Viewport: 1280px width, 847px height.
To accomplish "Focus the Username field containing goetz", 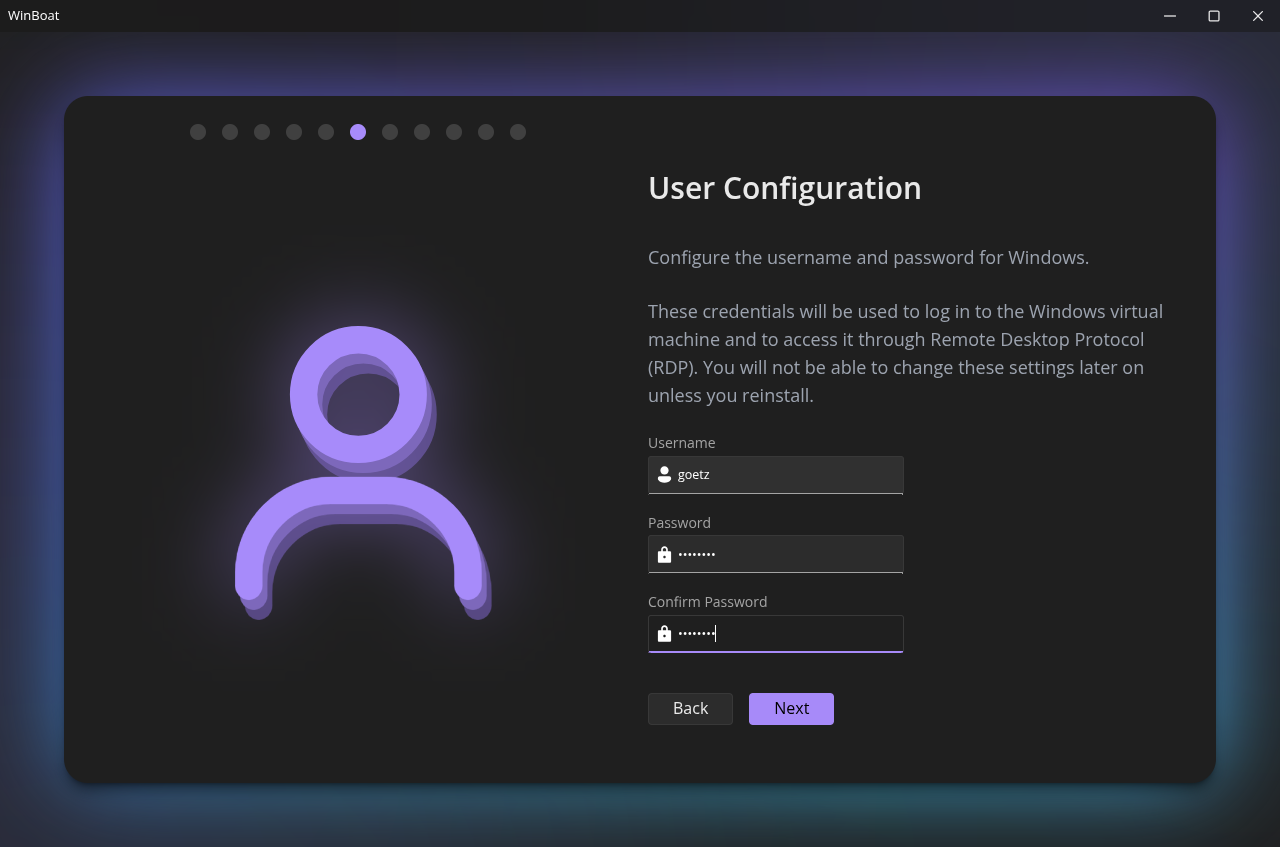I will [x=785, y=475].
